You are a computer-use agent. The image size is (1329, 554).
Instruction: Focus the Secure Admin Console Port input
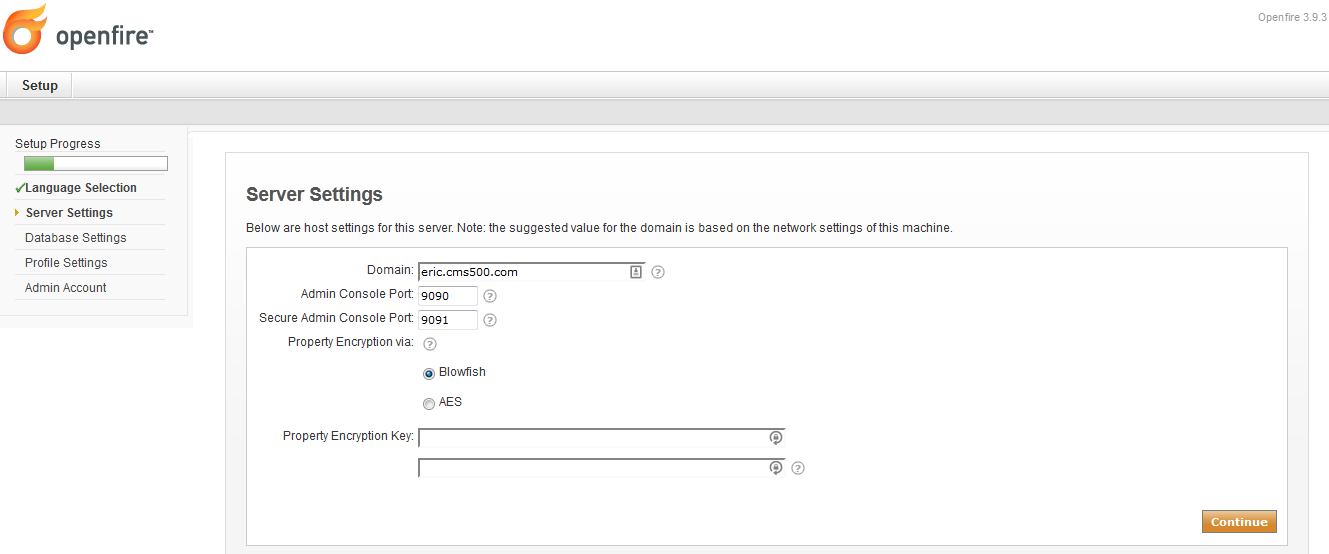[448, 320]
